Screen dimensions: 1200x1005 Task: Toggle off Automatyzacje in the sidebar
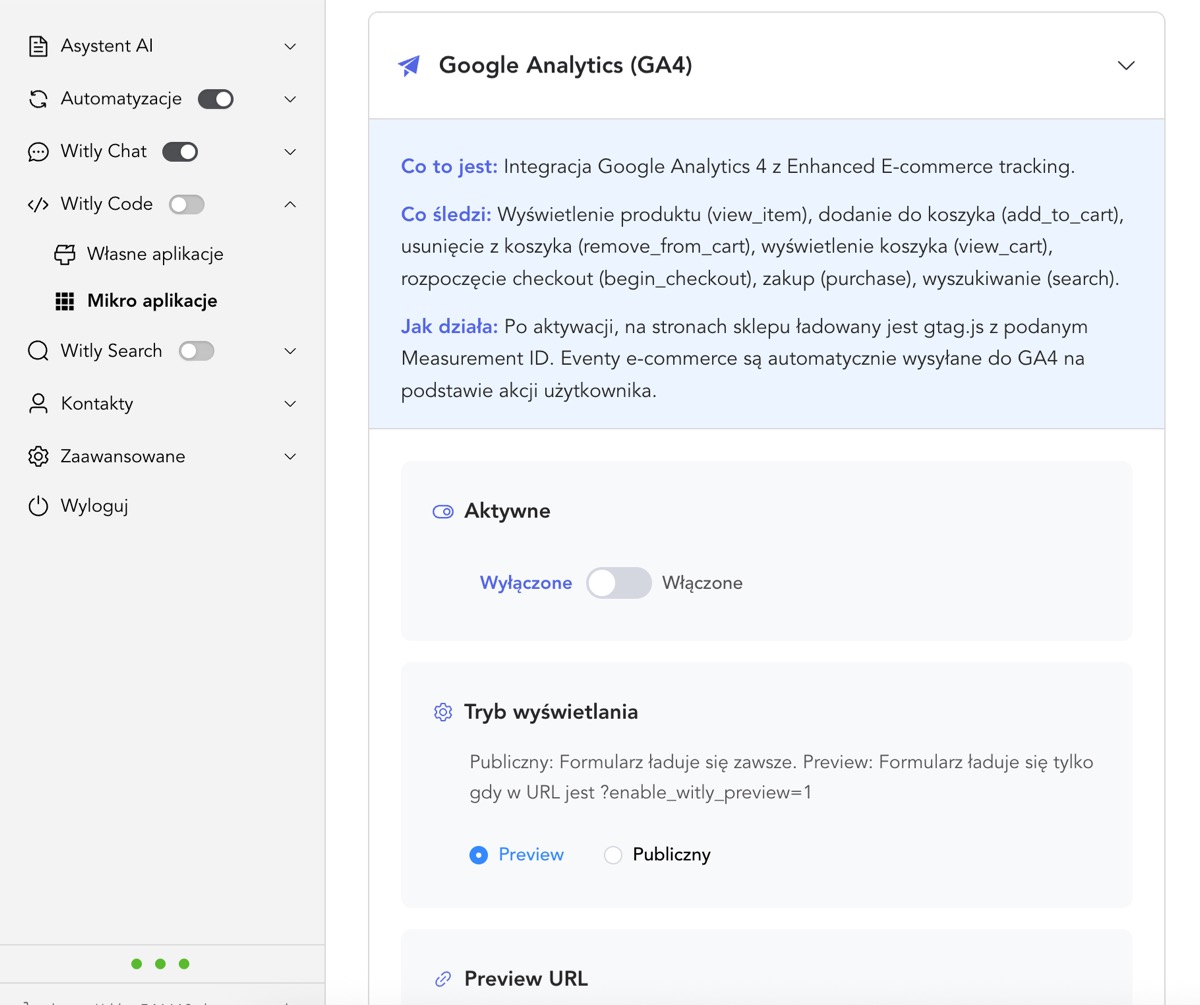click(215, 98)
